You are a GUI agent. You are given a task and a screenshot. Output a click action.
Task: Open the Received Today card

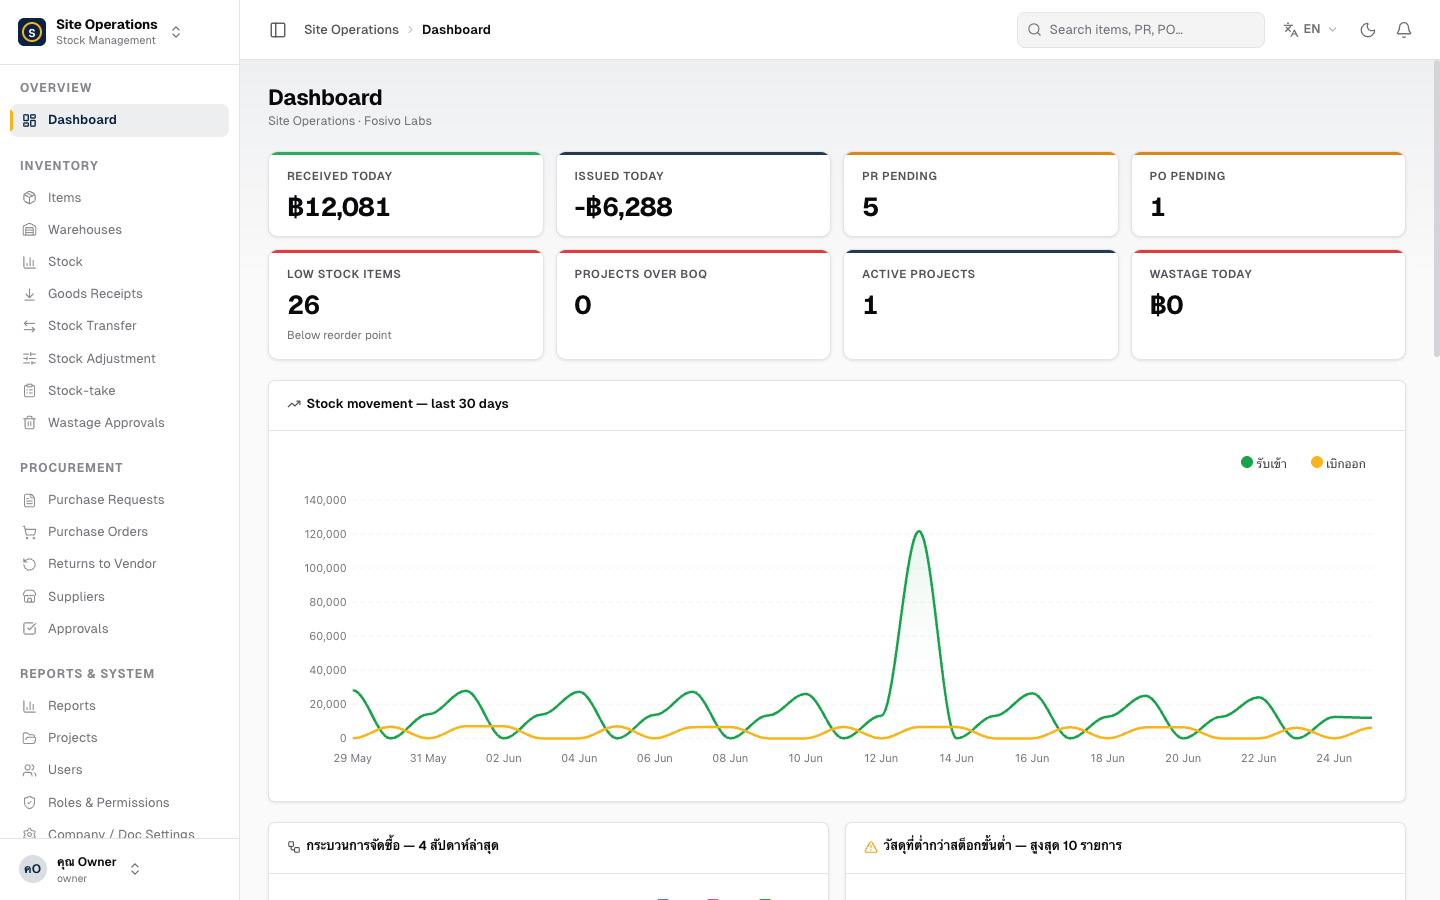[x=406, y=194]
